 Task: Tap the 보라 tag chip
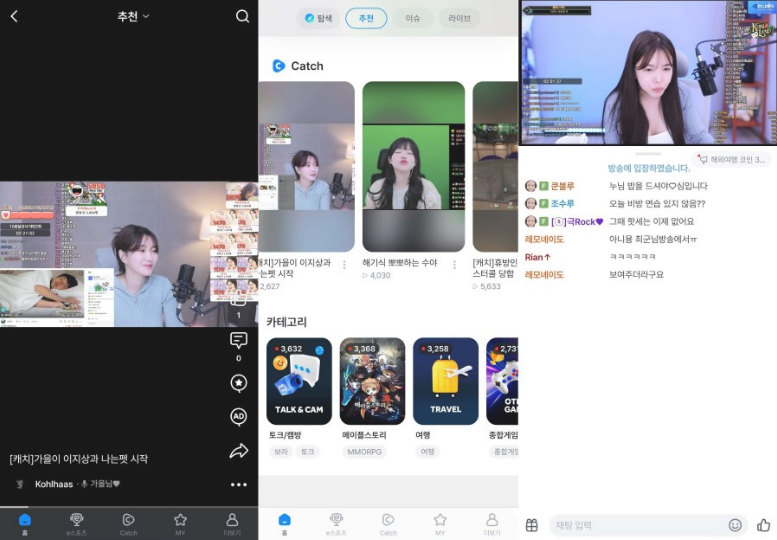pos(281,451)
